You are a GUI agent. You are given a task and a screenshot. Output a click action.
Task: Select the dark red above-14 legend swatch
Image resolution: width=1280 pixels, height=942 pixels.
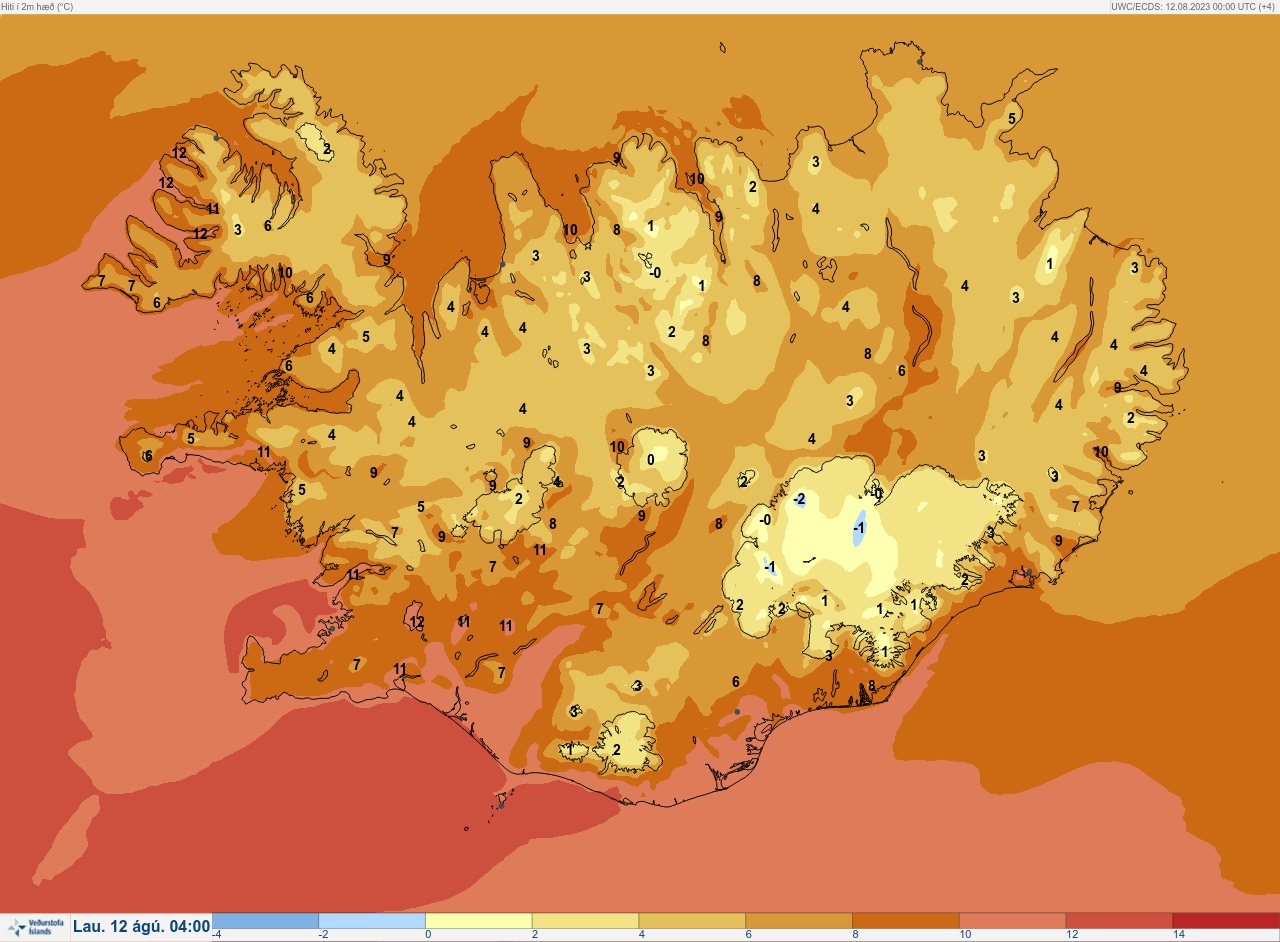(1226, 921)
